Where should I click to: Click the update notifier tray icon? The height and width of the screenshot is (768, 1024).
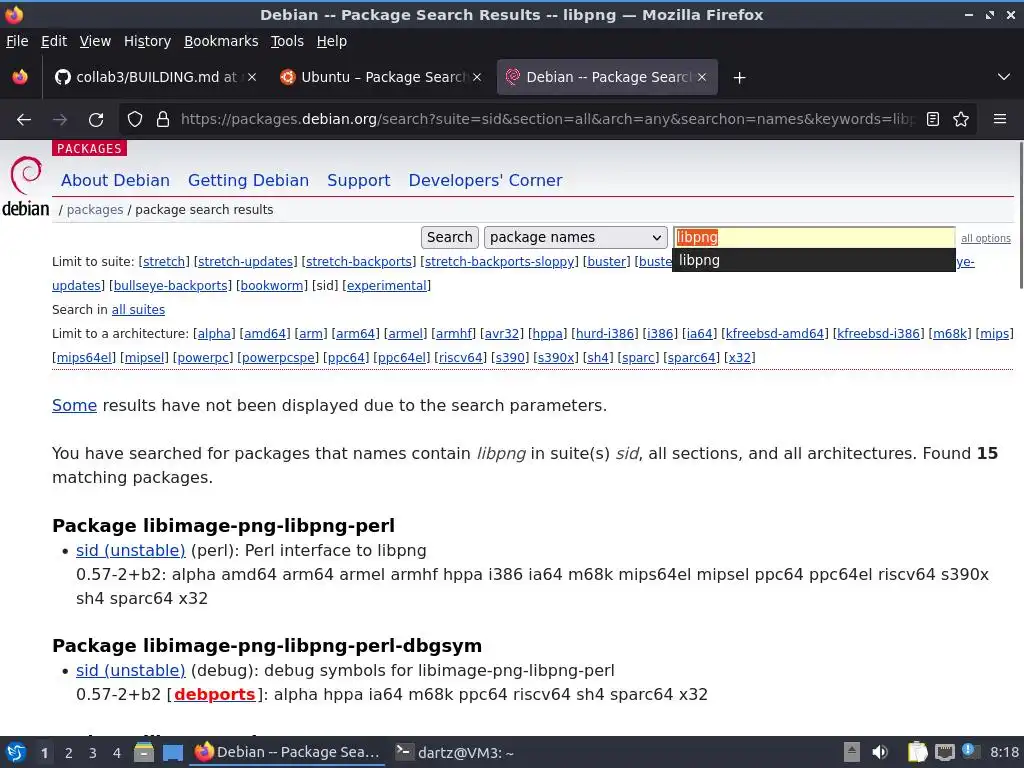click(x=969, y=751)
